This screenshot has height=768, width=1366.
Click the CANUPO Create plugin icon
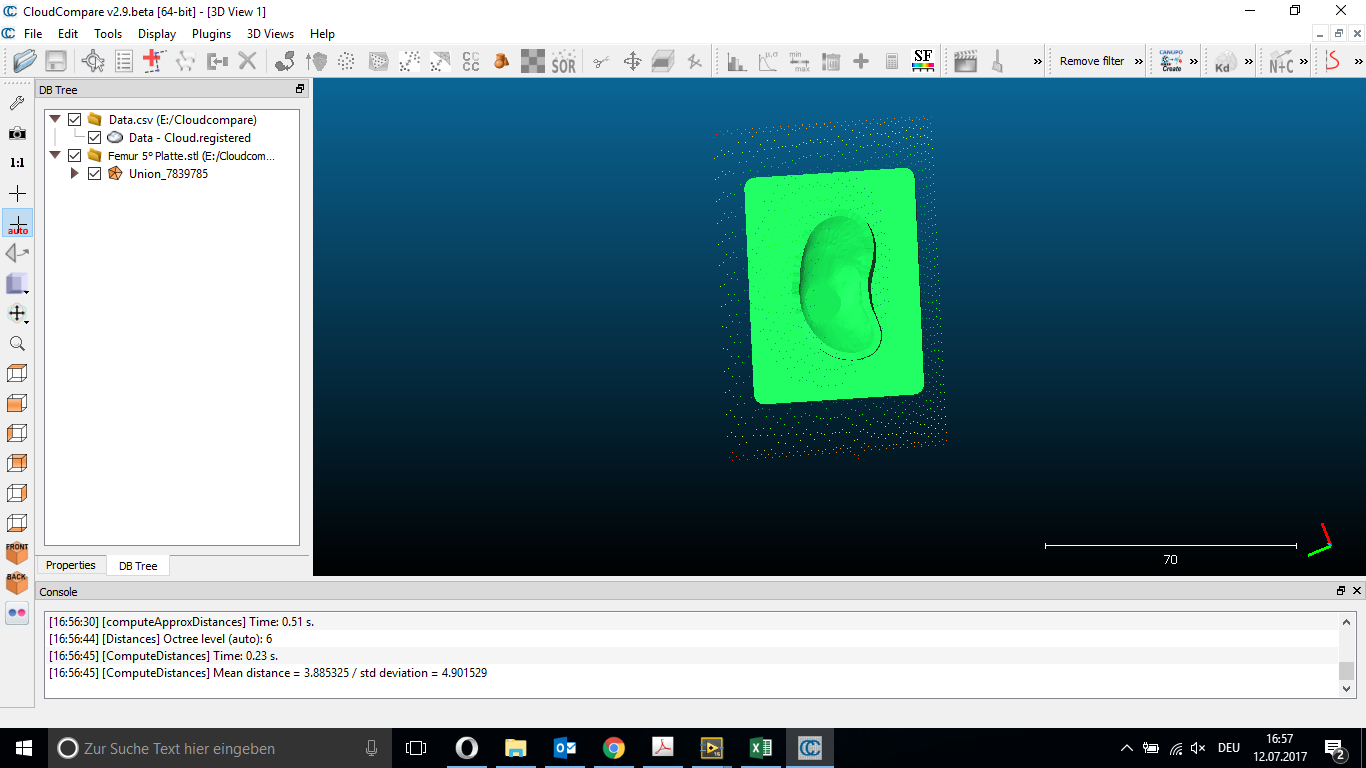click(1171, 61)
